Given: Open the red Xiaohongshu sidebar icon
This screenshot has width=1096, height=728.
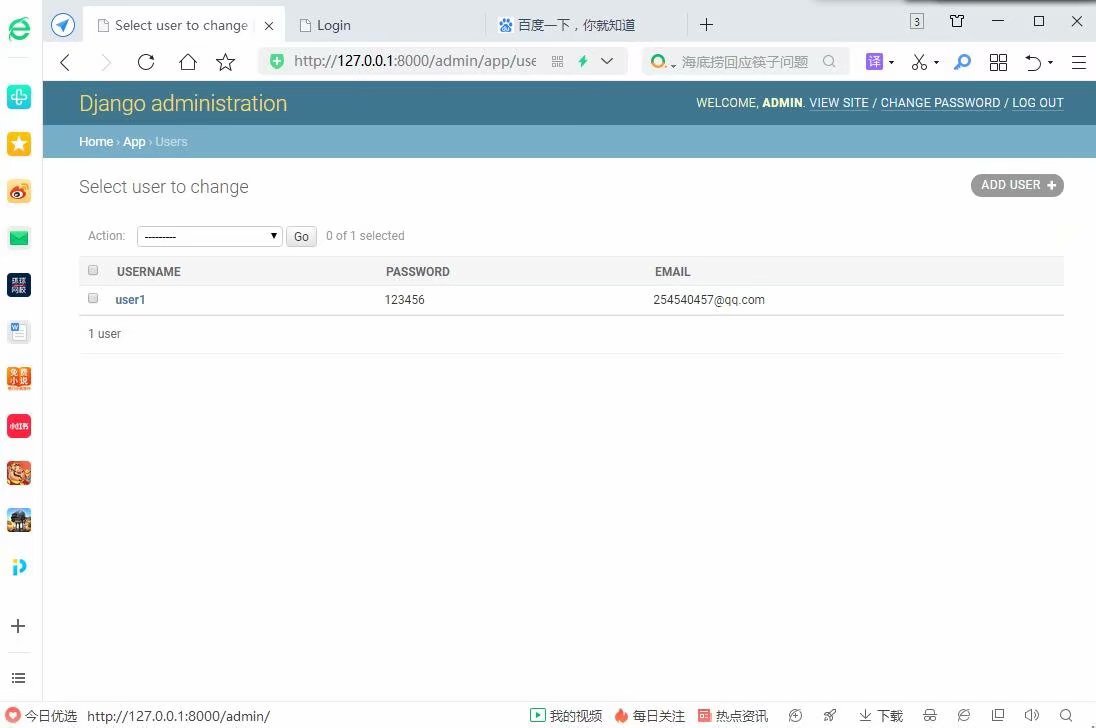Looking at the screenshot, I should (19, 425).
